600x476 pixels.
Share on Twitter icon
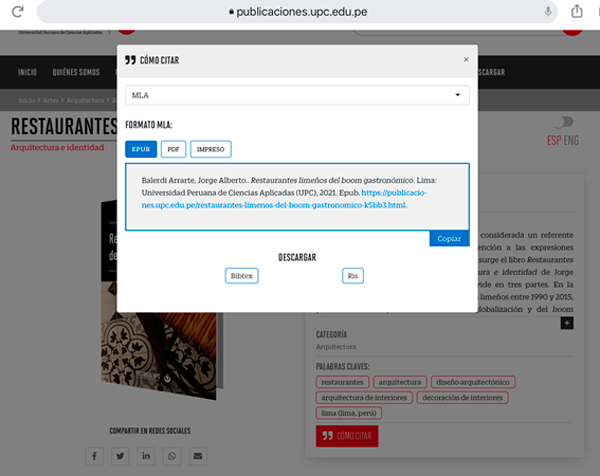(120, 456)
